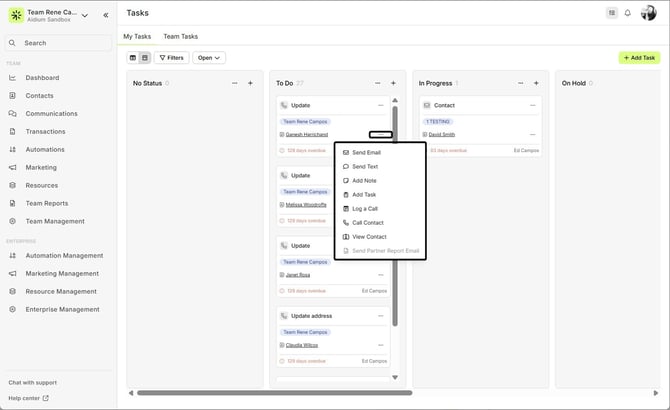The height and width of the screenshot is (410, 670).
Task: Open the Contact card options menu
Action: coord(532,105)
